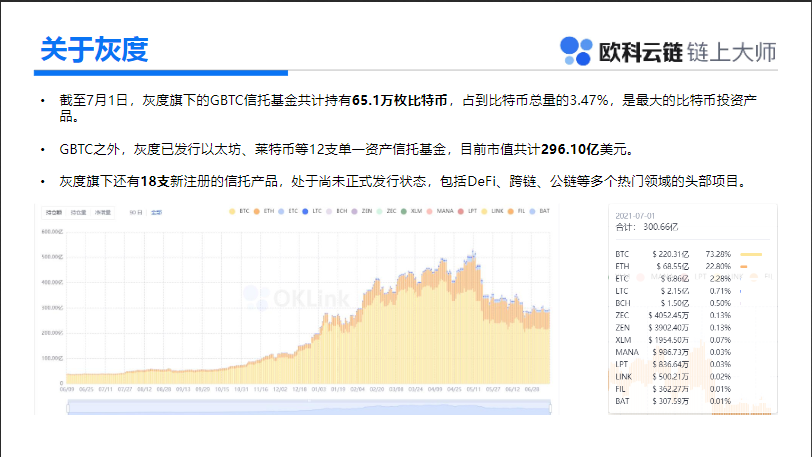Click the 600.00亿 y-axis label
The image size is (812, 457).
click(x=52, y=232)
